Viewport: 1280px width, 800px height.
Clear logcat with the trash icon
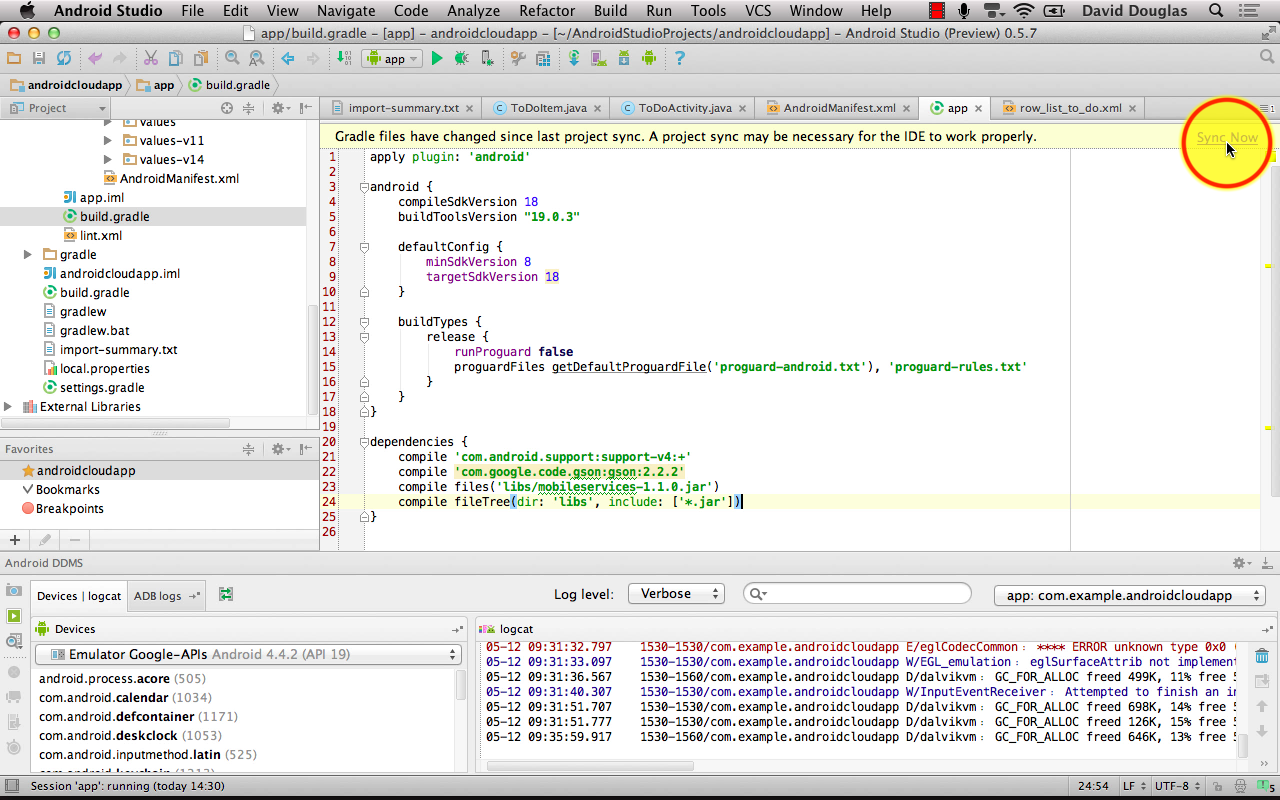click(1262, 657)
